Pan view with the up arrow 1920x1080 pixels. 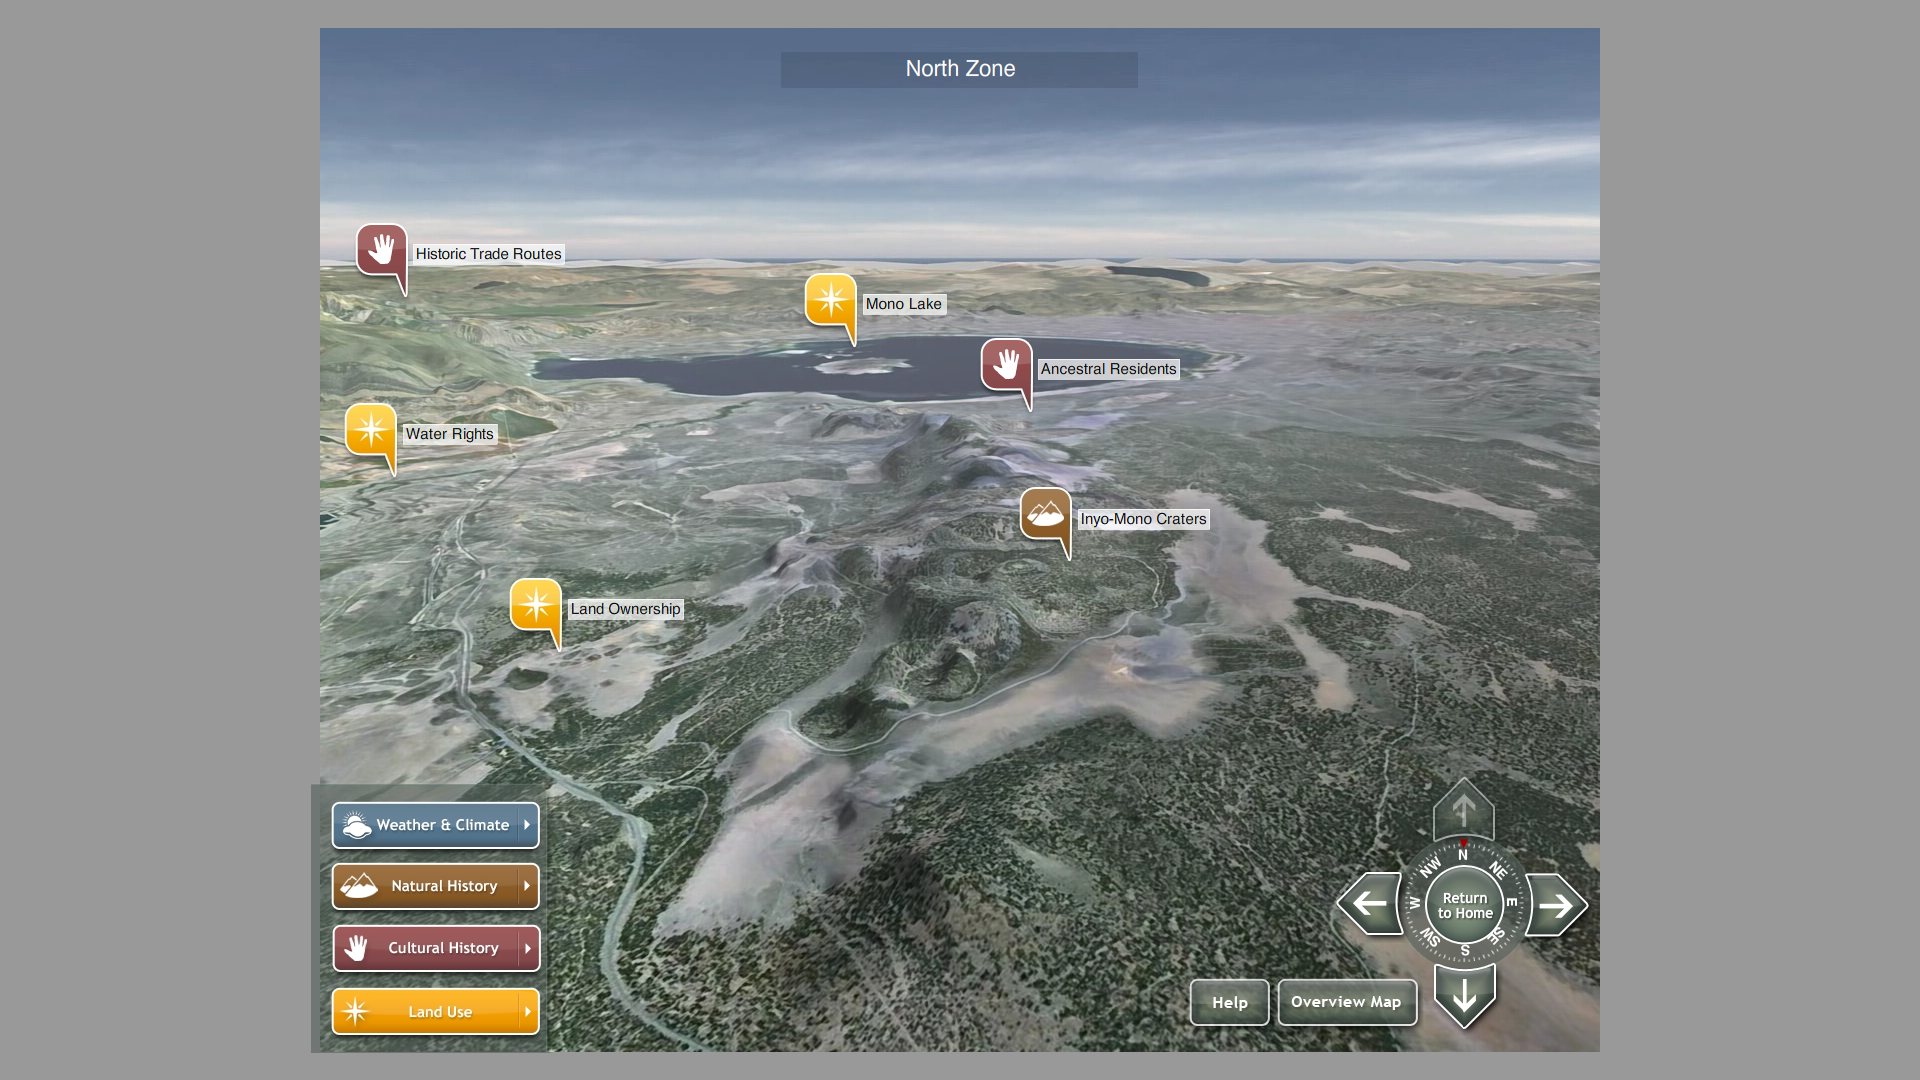[x=1463, y=810]
